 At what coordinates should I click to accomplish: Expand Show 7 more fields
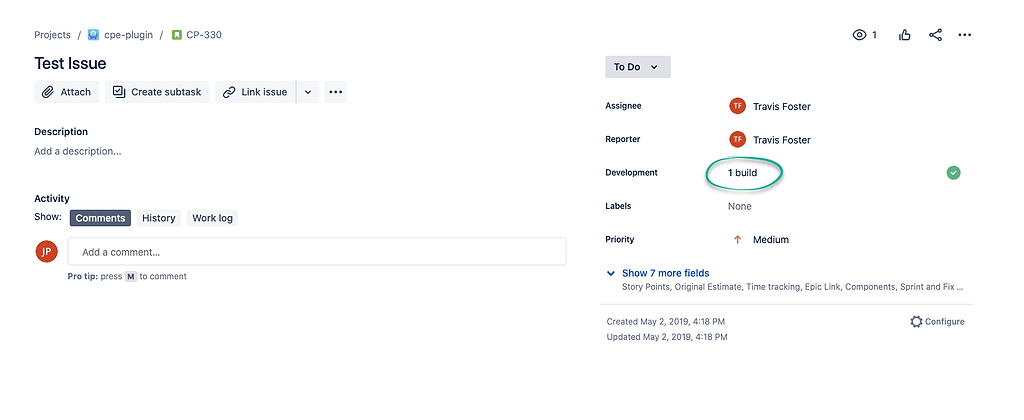click(x=665, y=273)
